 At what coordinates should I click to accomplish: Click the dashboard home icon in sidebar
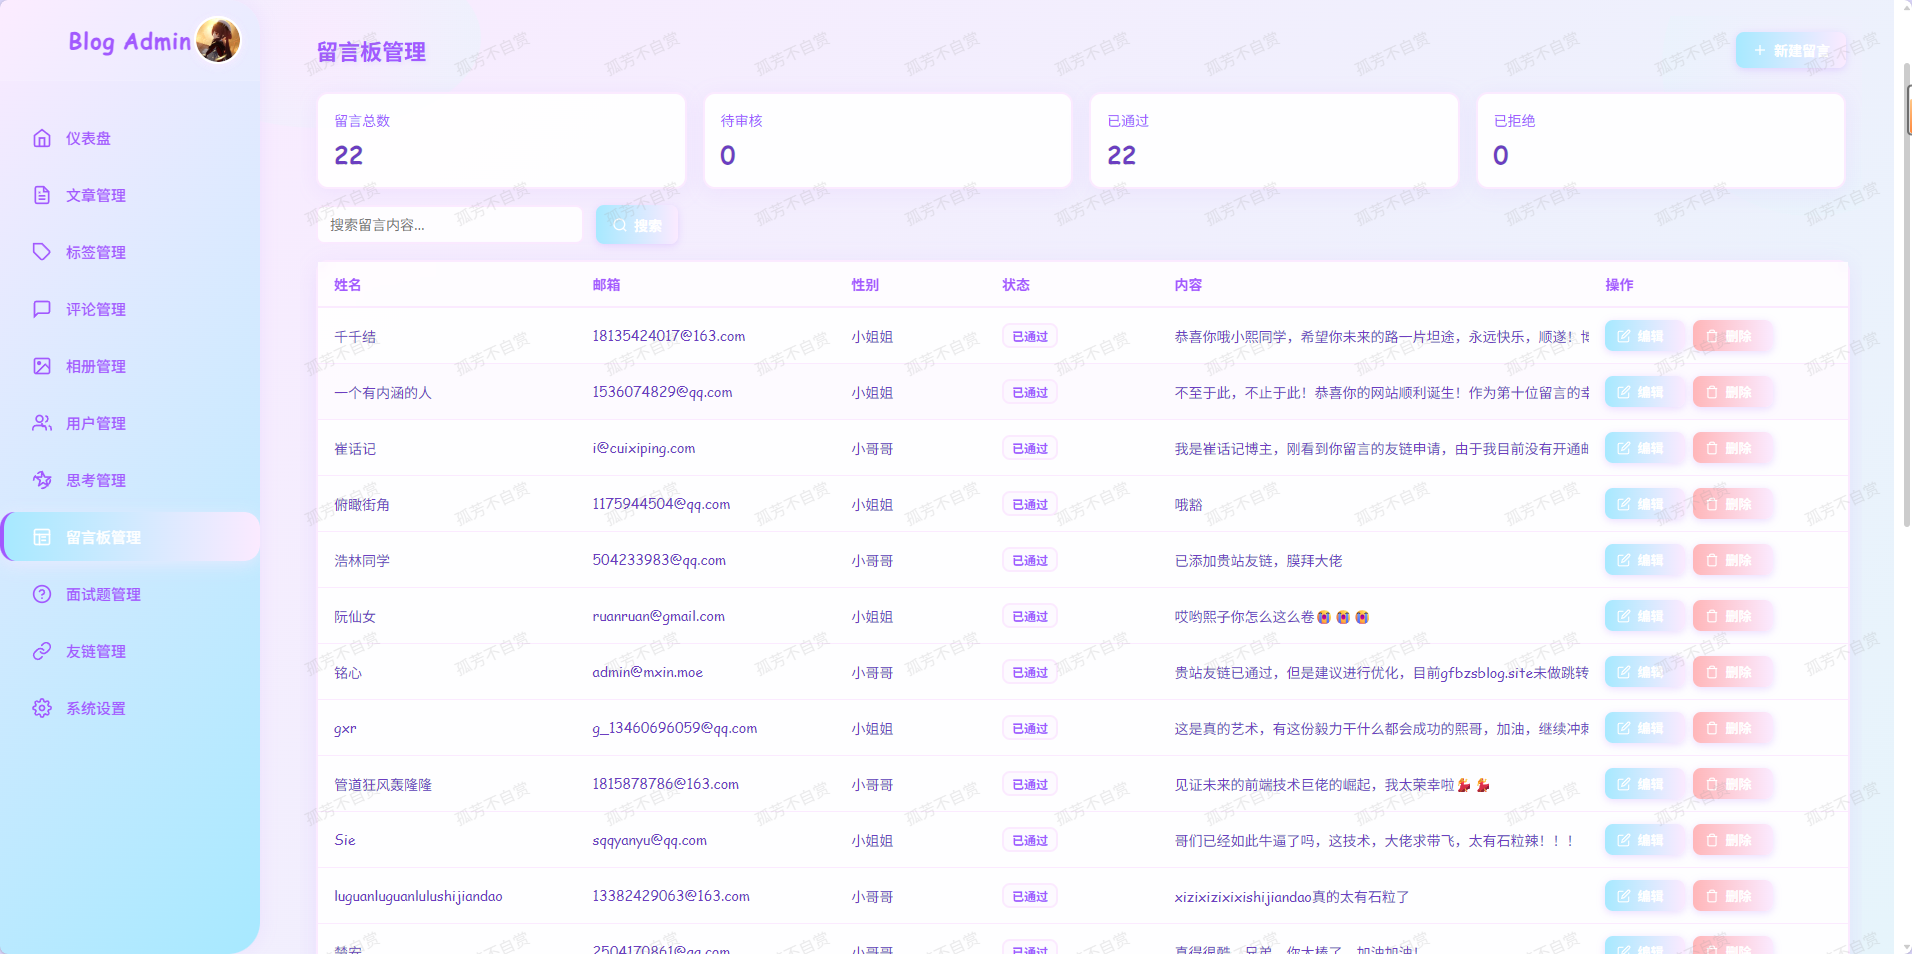pyautogui.click(x=42, y=138)
